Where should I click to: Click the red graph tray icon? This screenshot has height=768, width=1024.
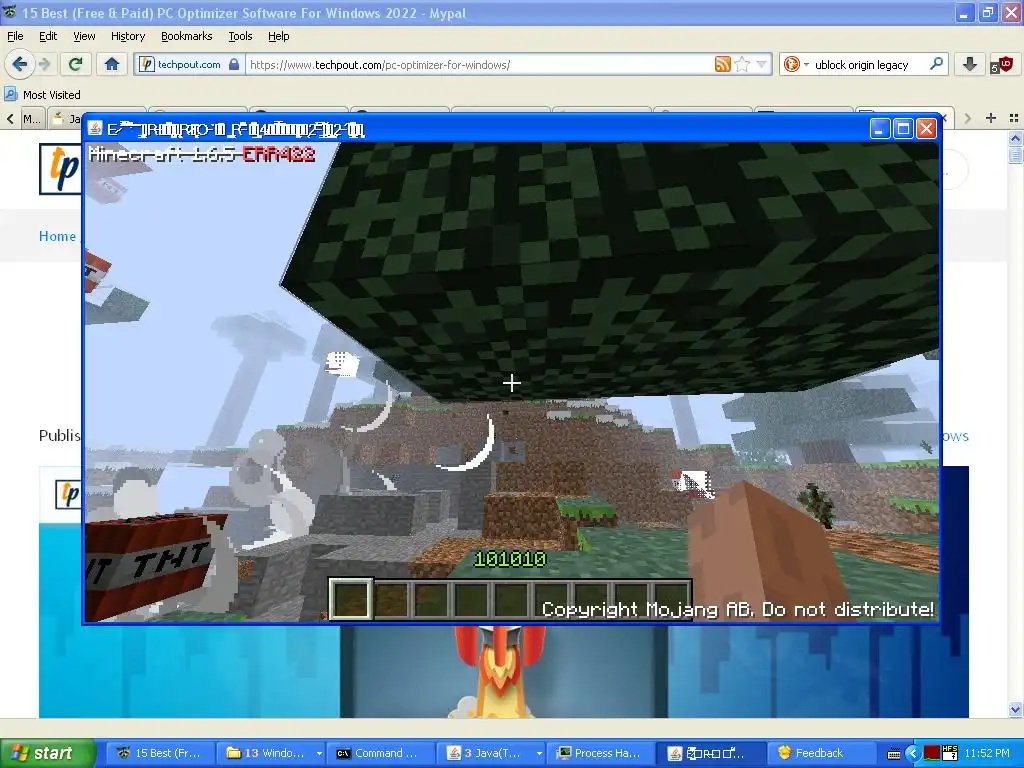(931, 754)
